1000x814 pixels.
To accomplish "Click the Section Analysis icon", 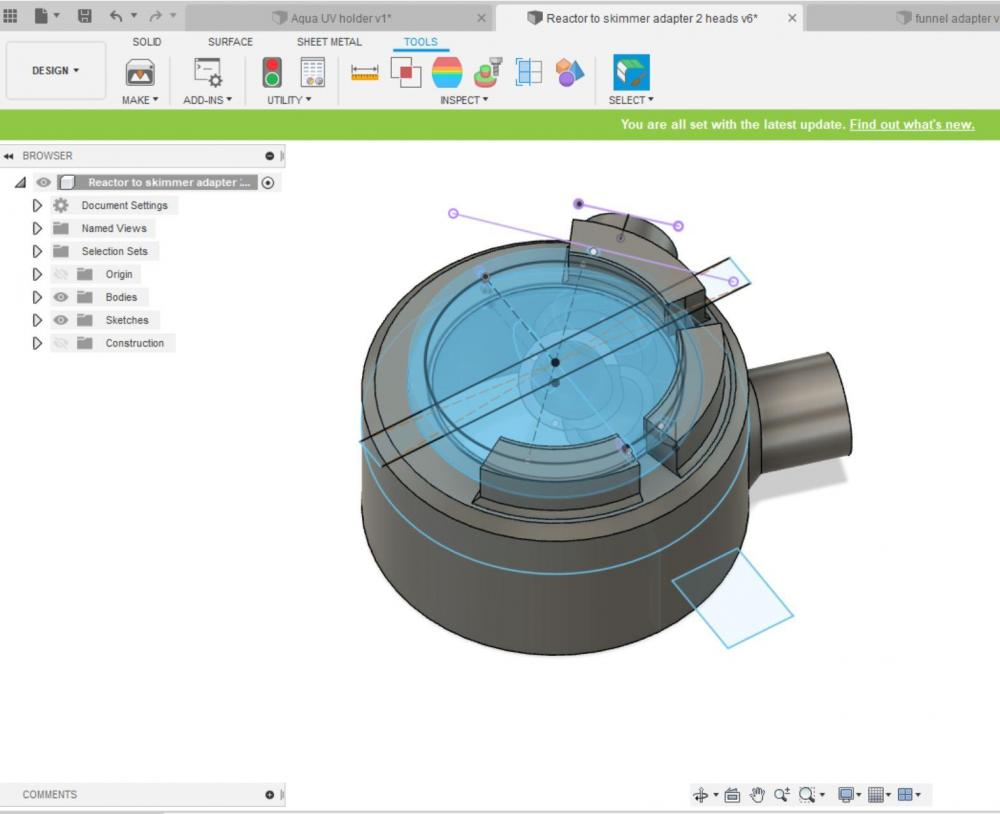I will point(528,72).
